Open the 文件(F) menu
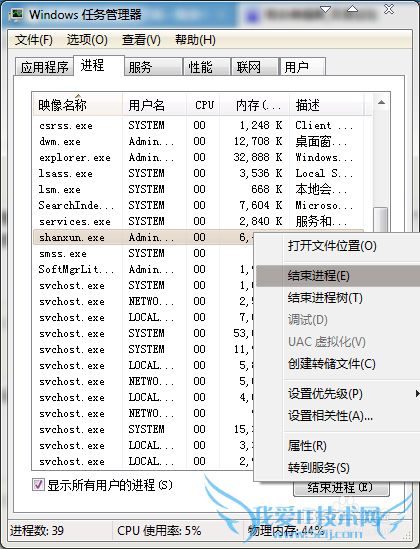The image size is (420, 549). [x=34, y=40]
